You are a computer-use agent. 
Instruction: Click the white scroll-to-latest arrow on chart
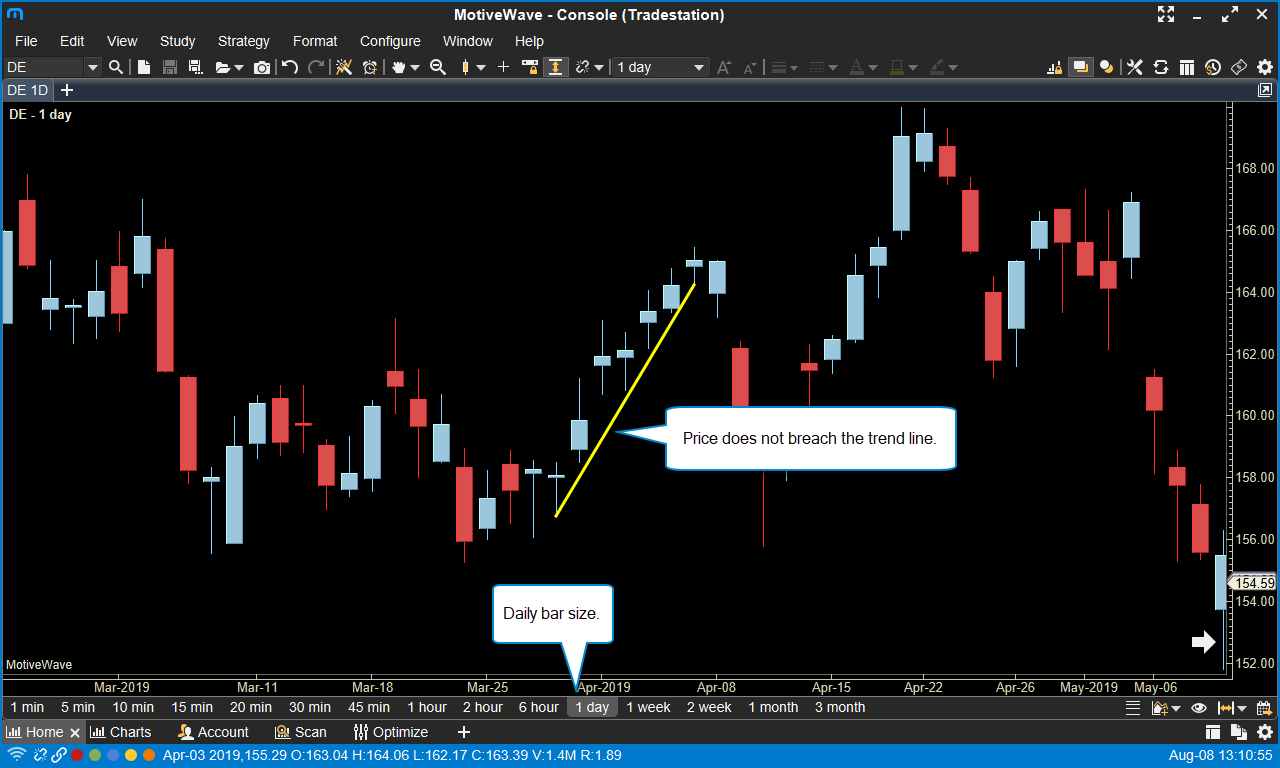(x=1203, y=642)
